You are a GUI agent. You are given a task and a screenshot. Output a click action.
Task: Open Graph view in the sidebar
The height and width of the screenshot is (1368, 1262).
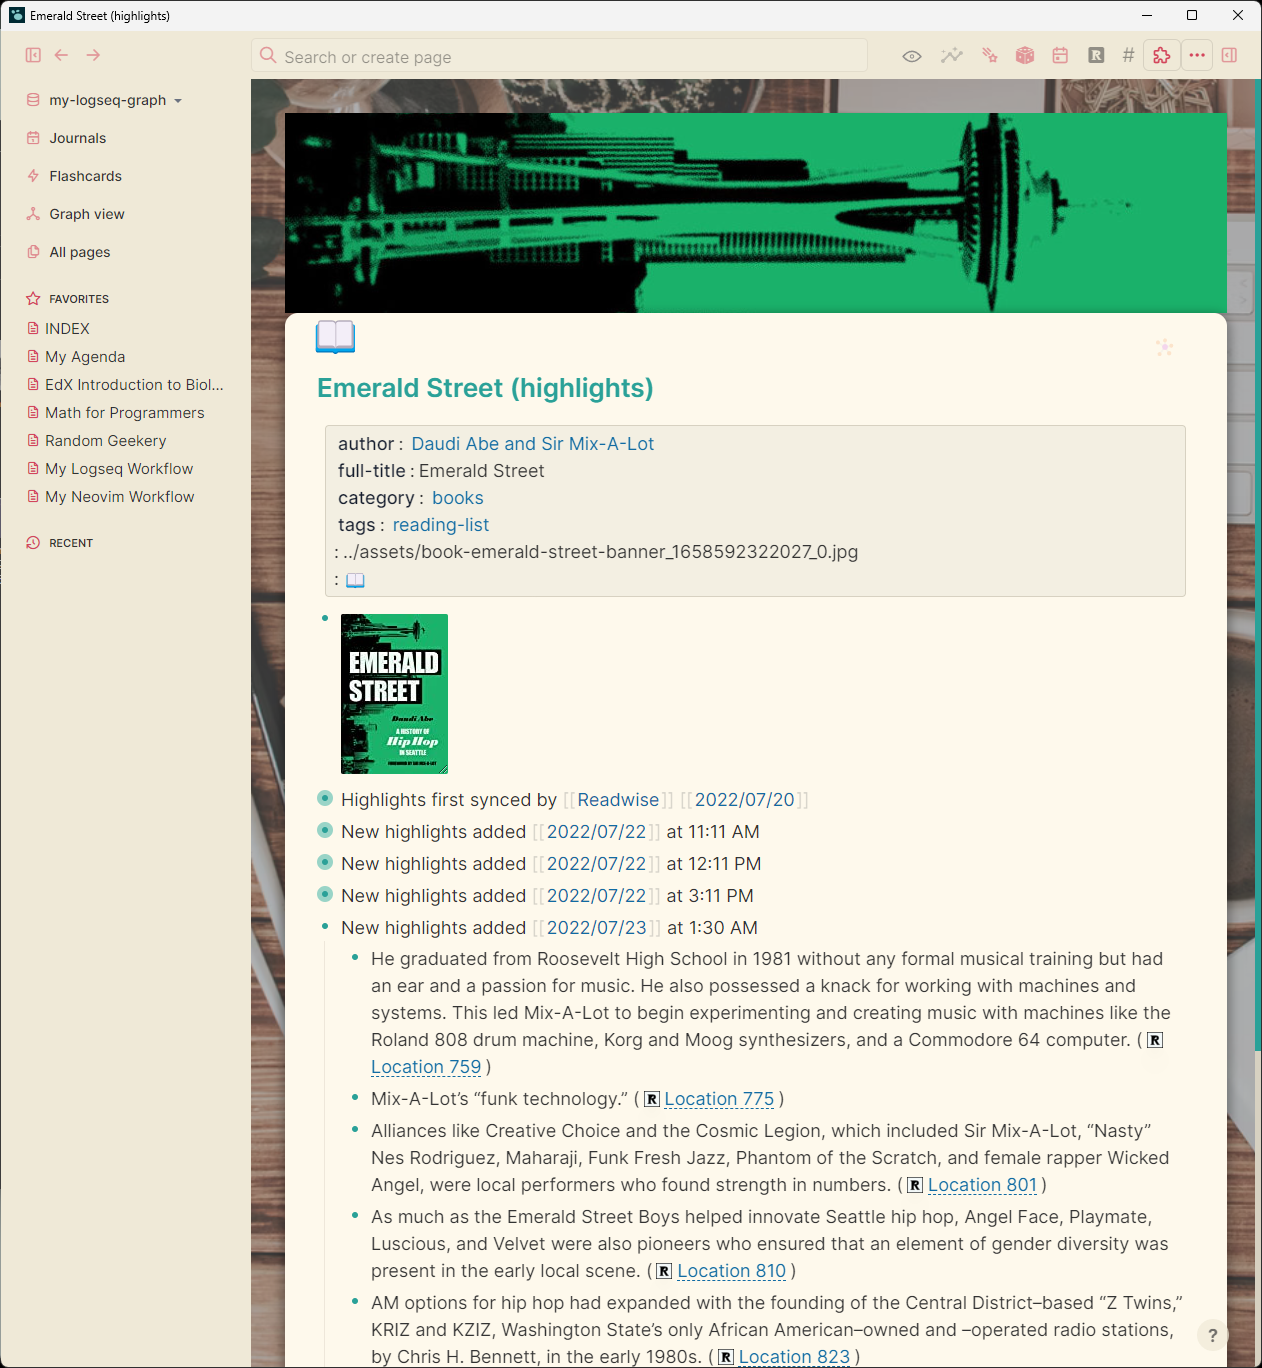click(87, 214)
